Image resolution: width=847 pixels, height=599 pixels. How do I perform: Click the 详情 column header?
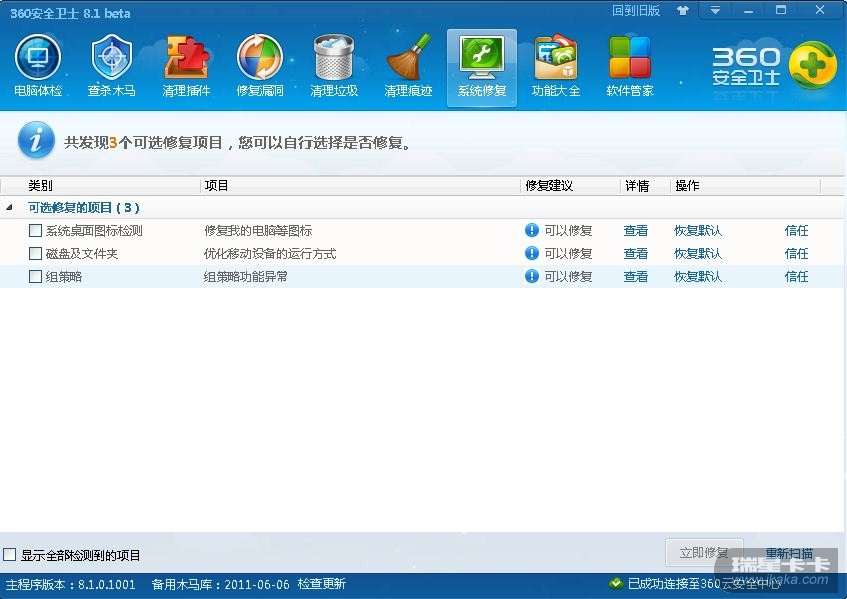pyautogui.click(x=637, y=186)
